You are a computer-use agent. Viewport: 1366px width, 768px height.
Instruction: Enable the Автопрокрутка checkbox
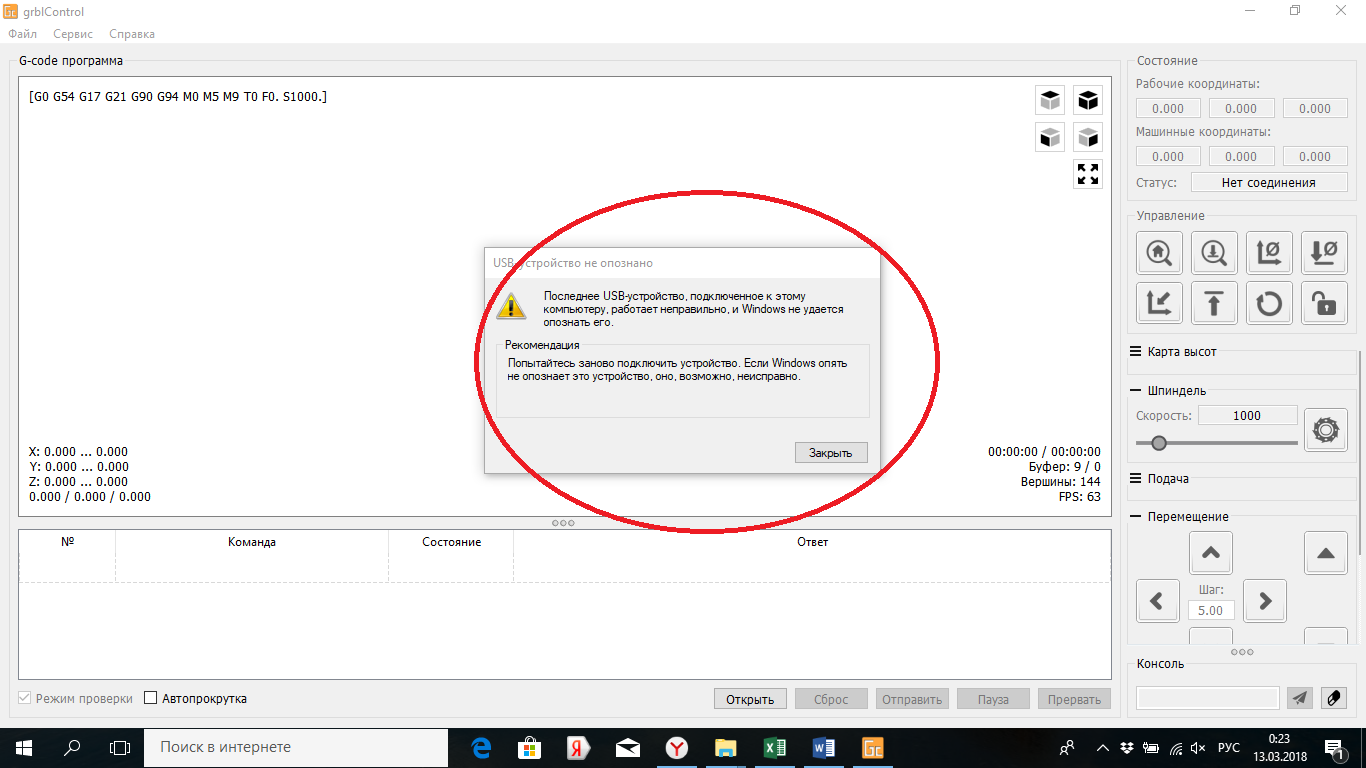(151, 699)
